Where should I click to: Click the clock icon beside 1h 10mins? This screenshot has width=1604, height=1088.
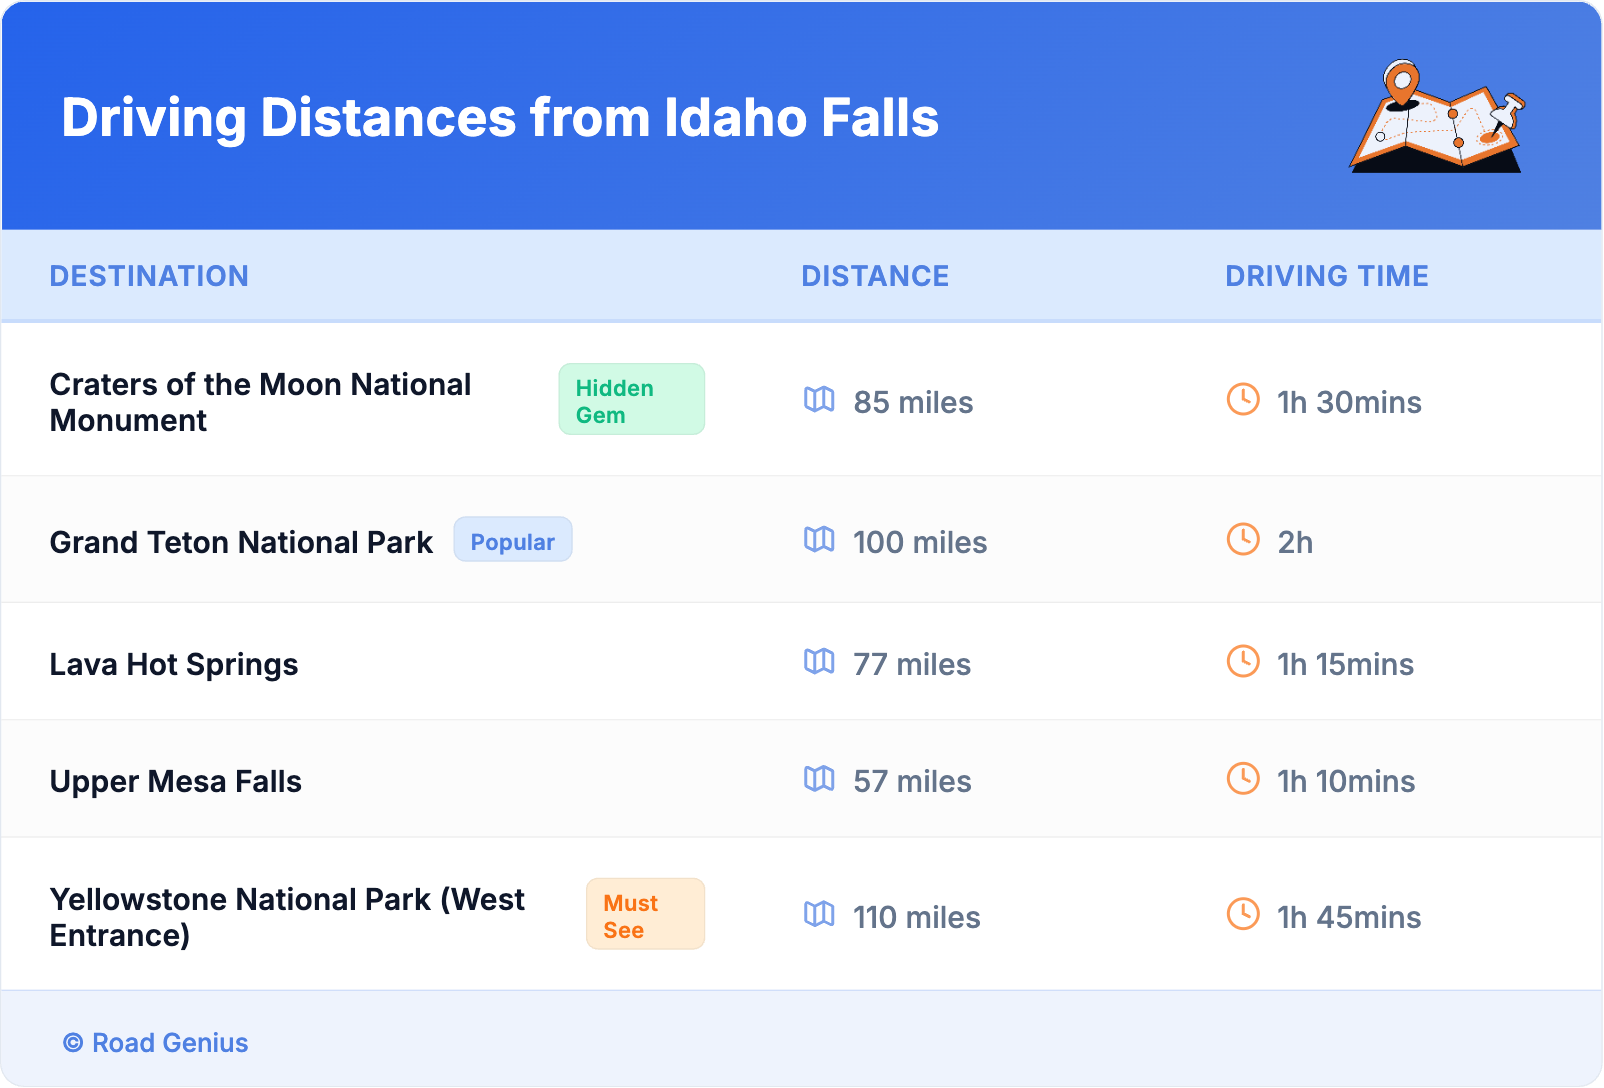point(1243,779)
